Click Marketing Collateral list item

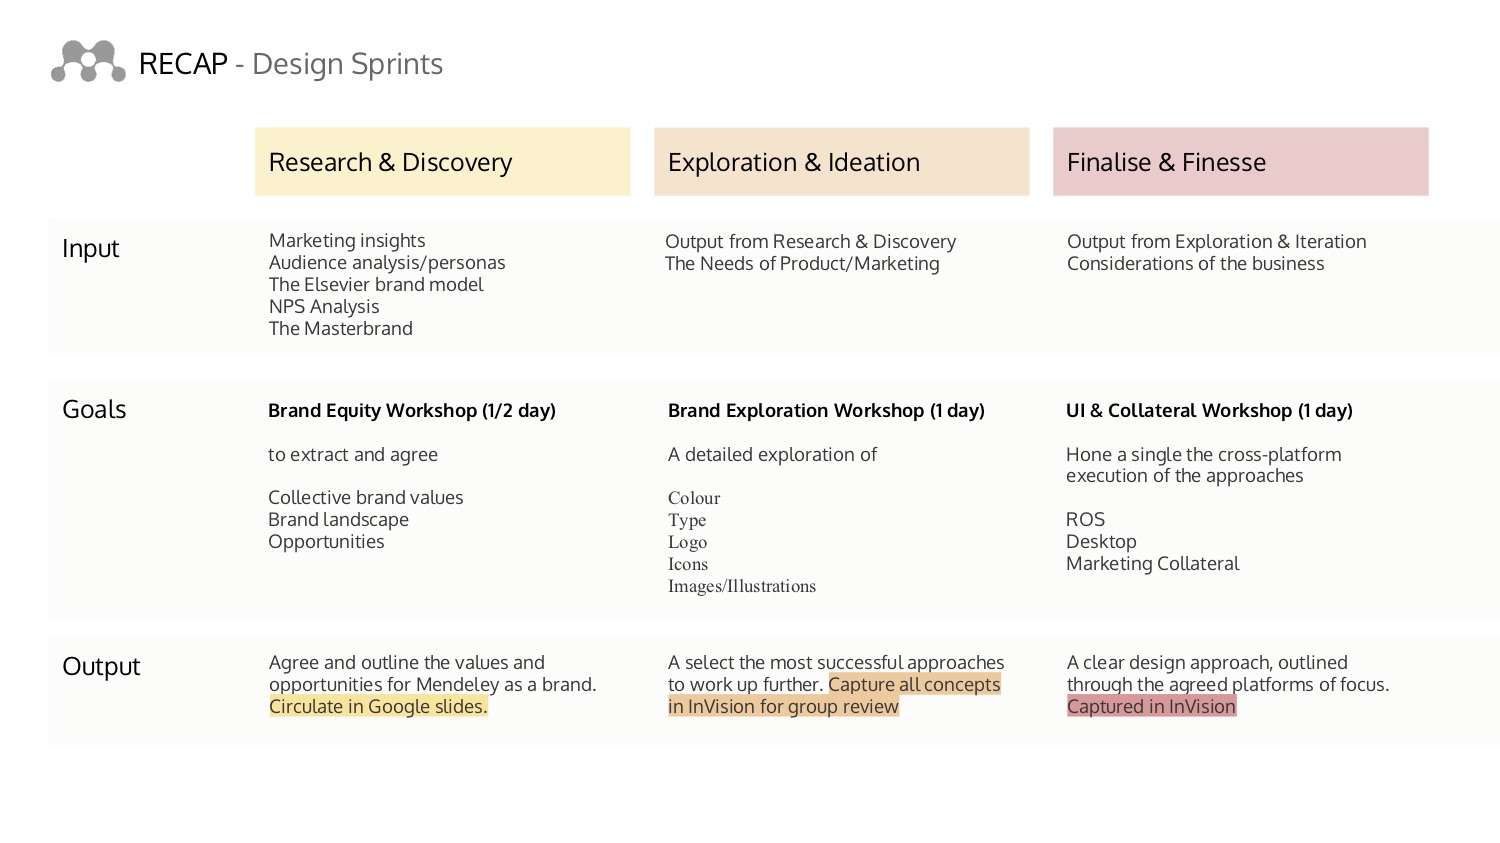point(1153,564)
